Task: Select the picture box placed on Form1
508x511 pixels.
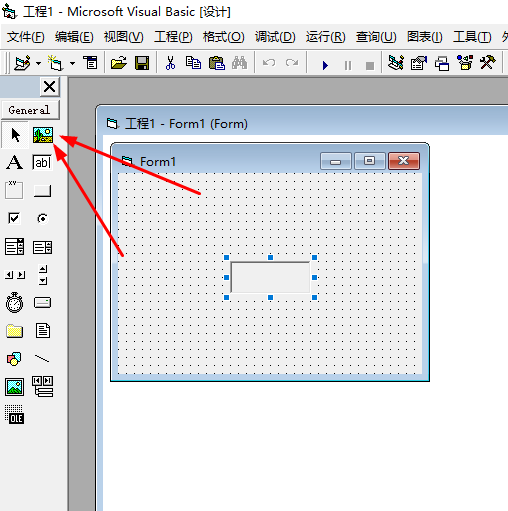Action: [x=270, y=277]
